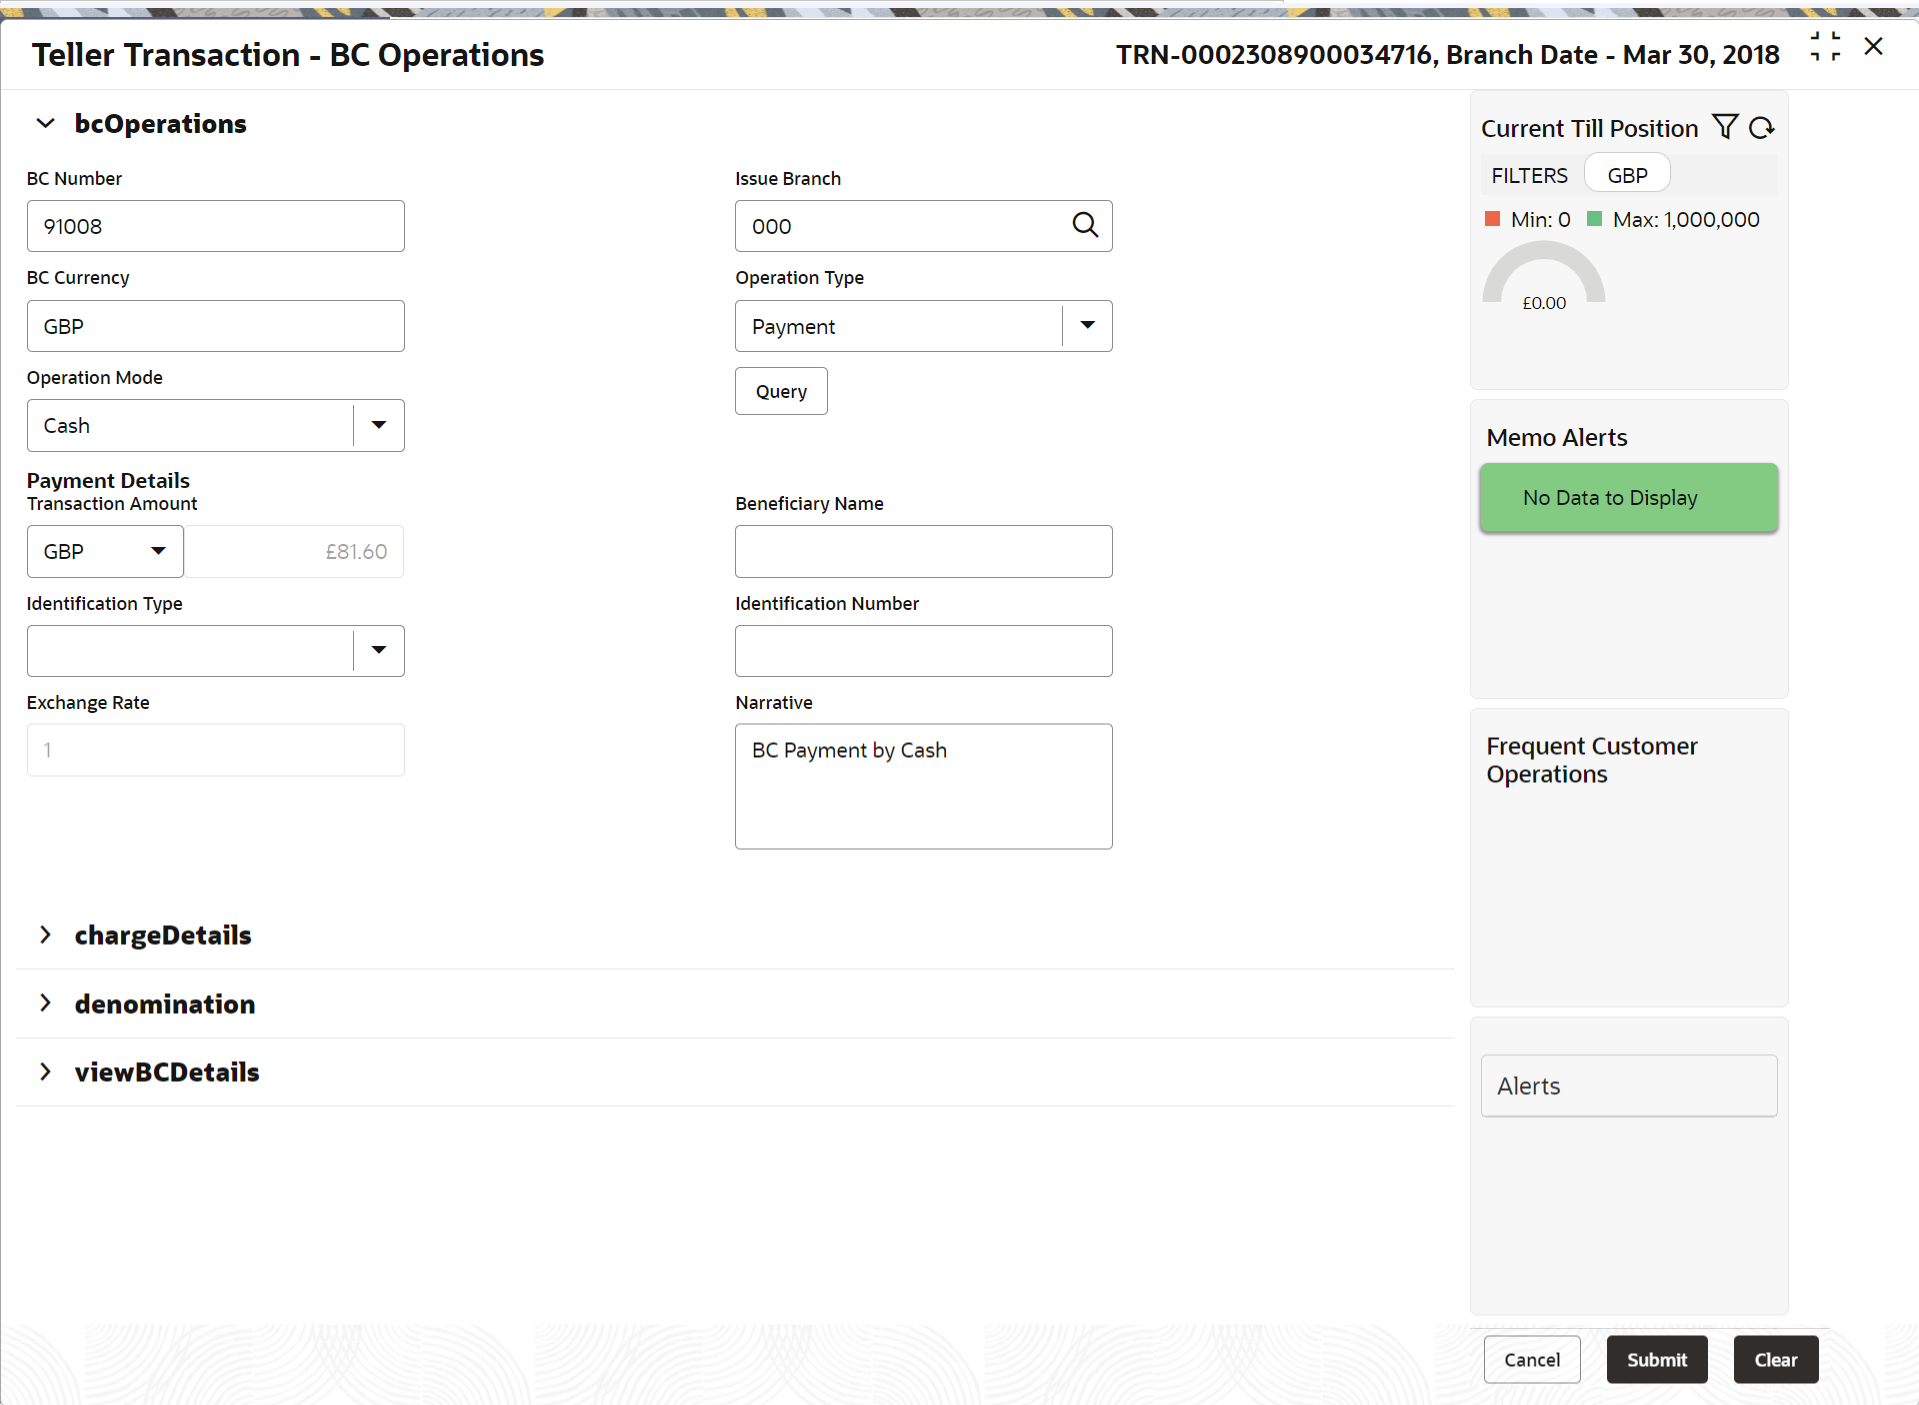Click the Clear button

pyautogui.click(x=1776, y=1360)
